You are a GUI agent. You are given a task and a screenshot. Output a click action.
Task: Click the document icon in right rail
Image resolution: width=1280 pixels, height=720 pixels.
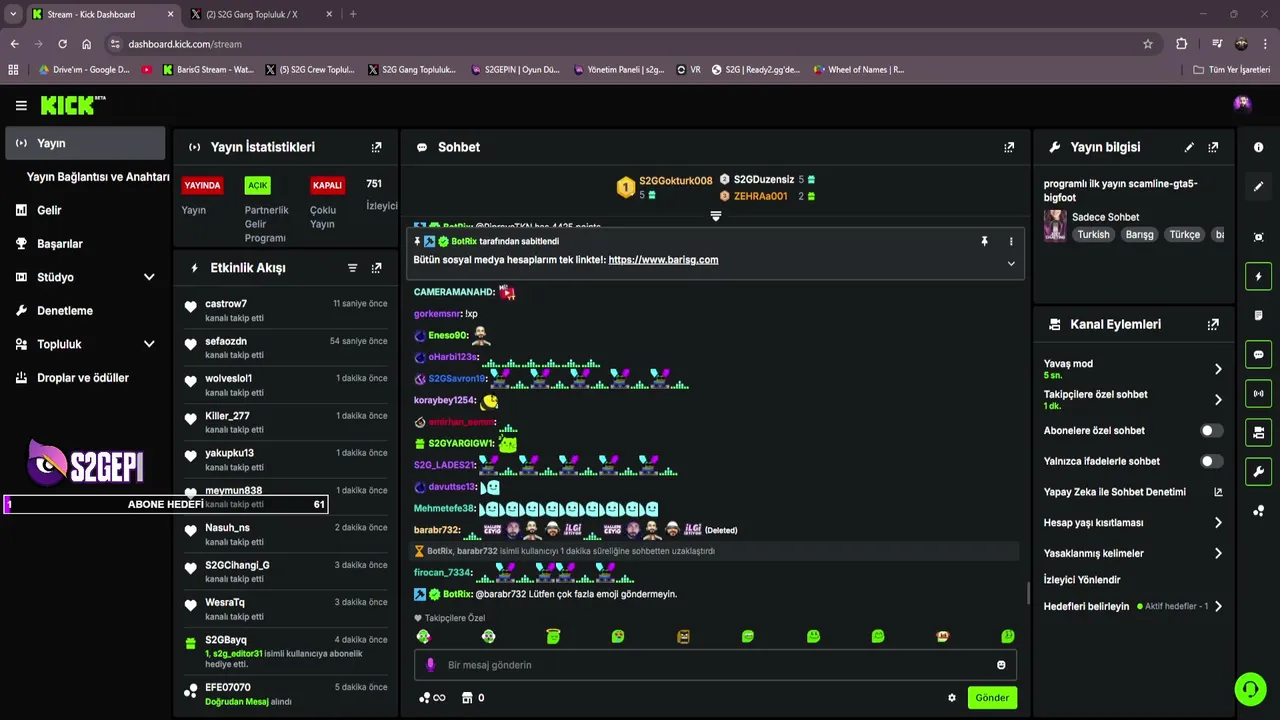(1258, 315)
